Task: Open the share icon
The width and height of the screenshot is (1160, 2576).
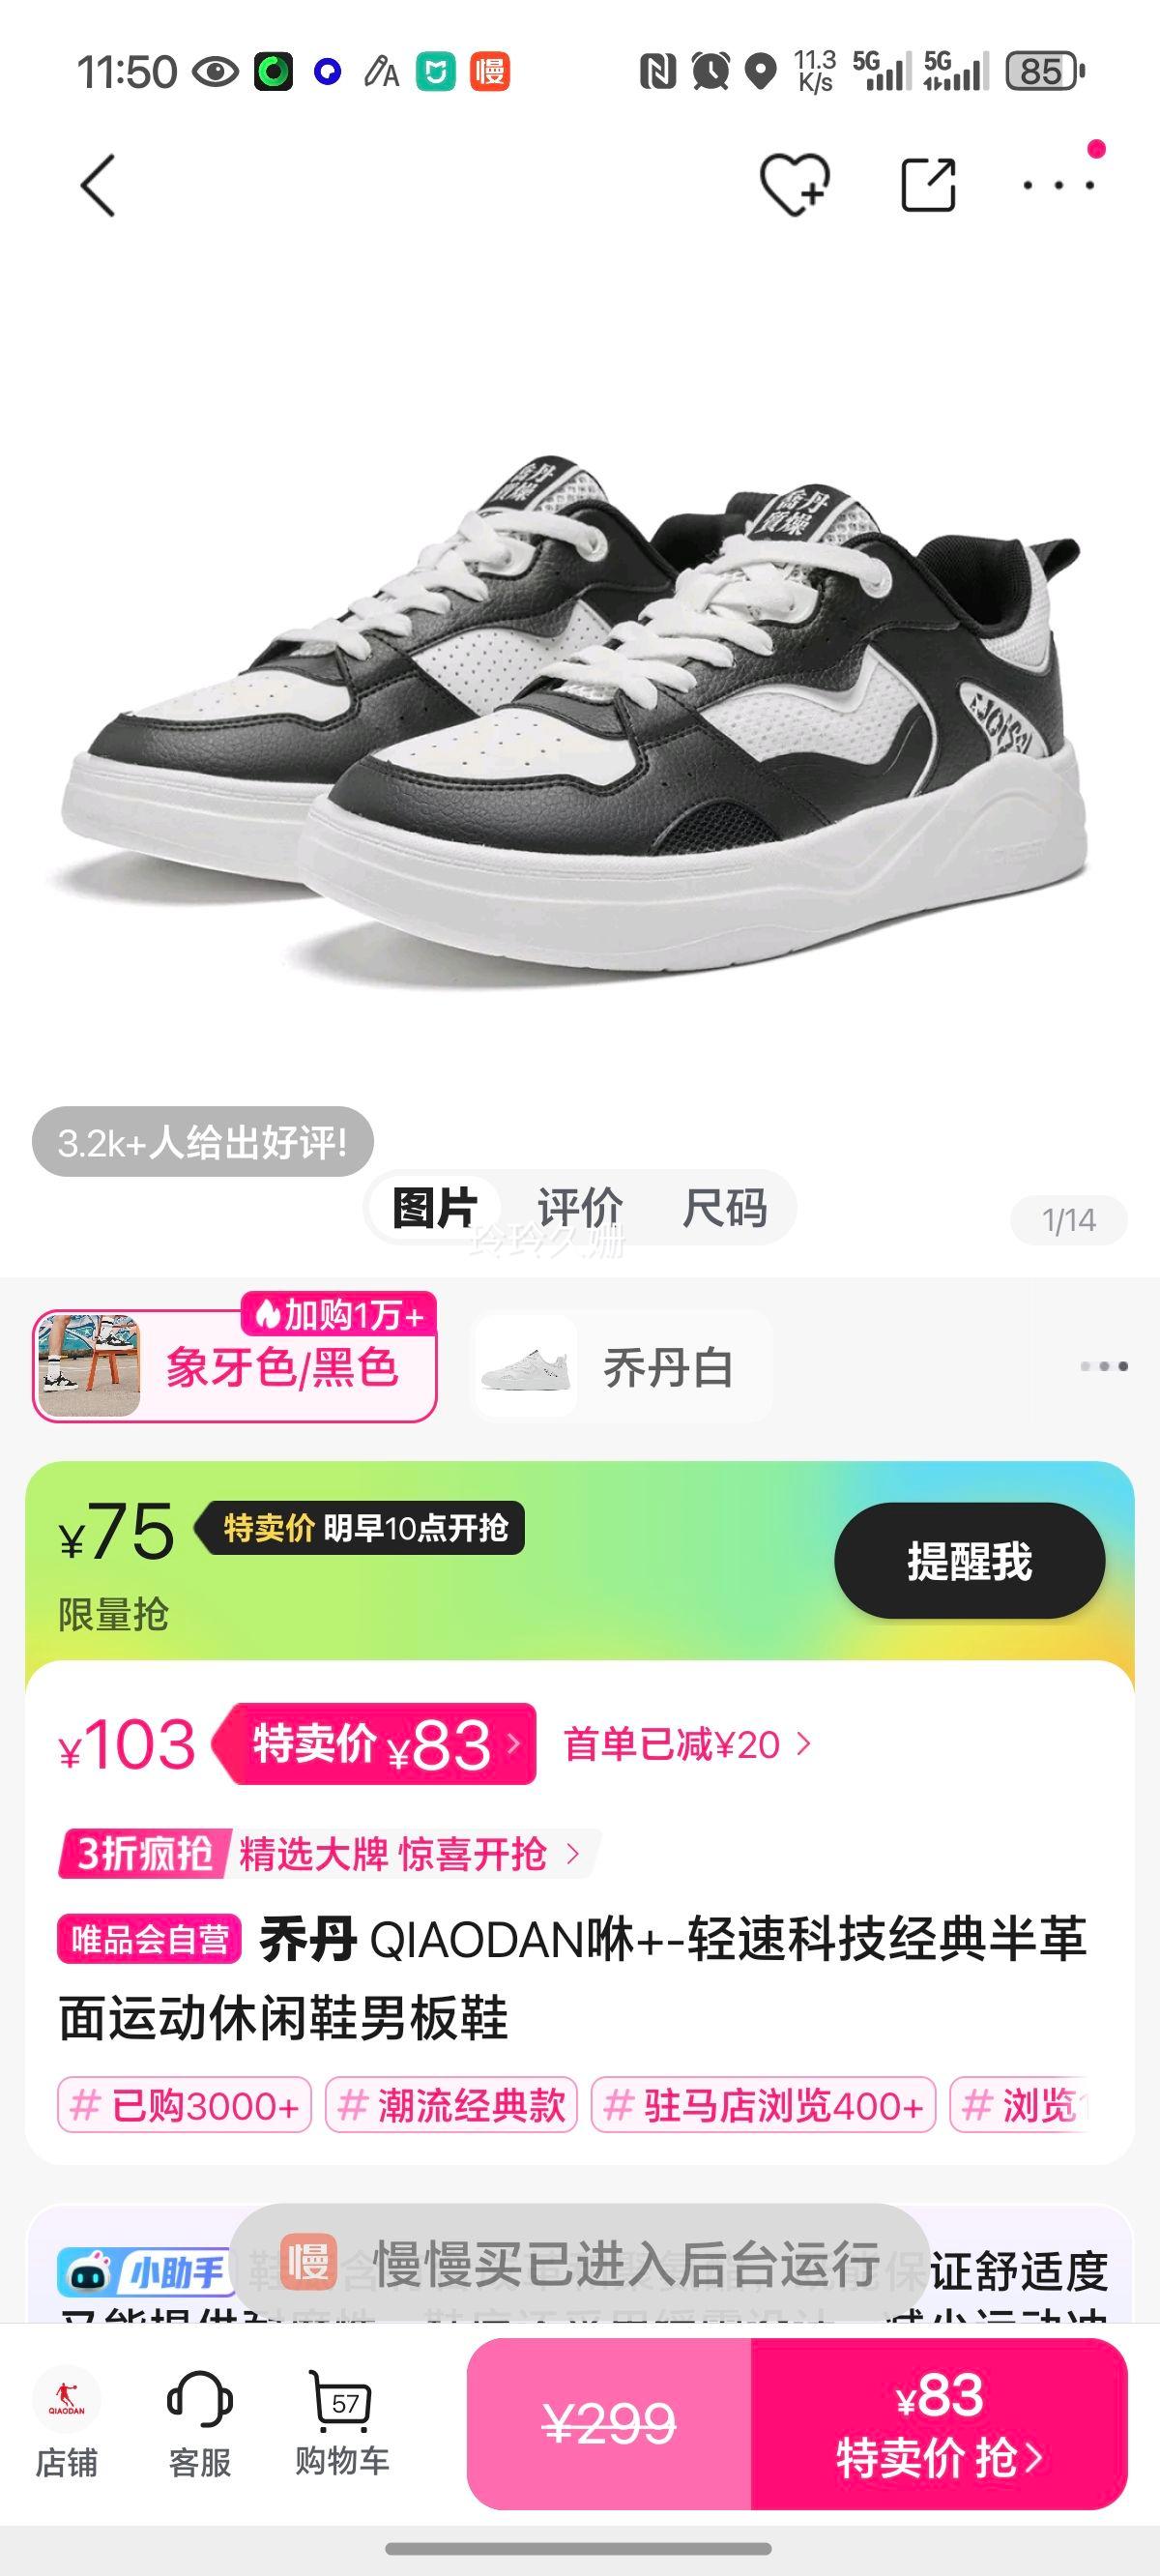Action: click(928, 185)
